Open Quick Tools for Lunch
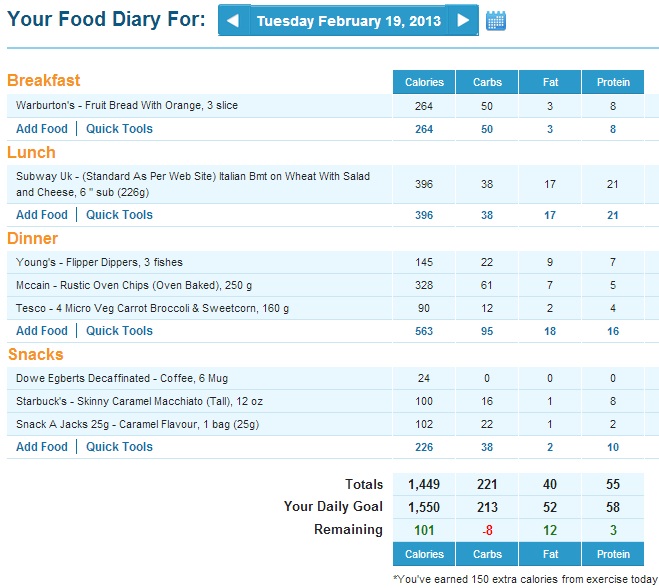The image size is (659, 588). click(119, 215)
